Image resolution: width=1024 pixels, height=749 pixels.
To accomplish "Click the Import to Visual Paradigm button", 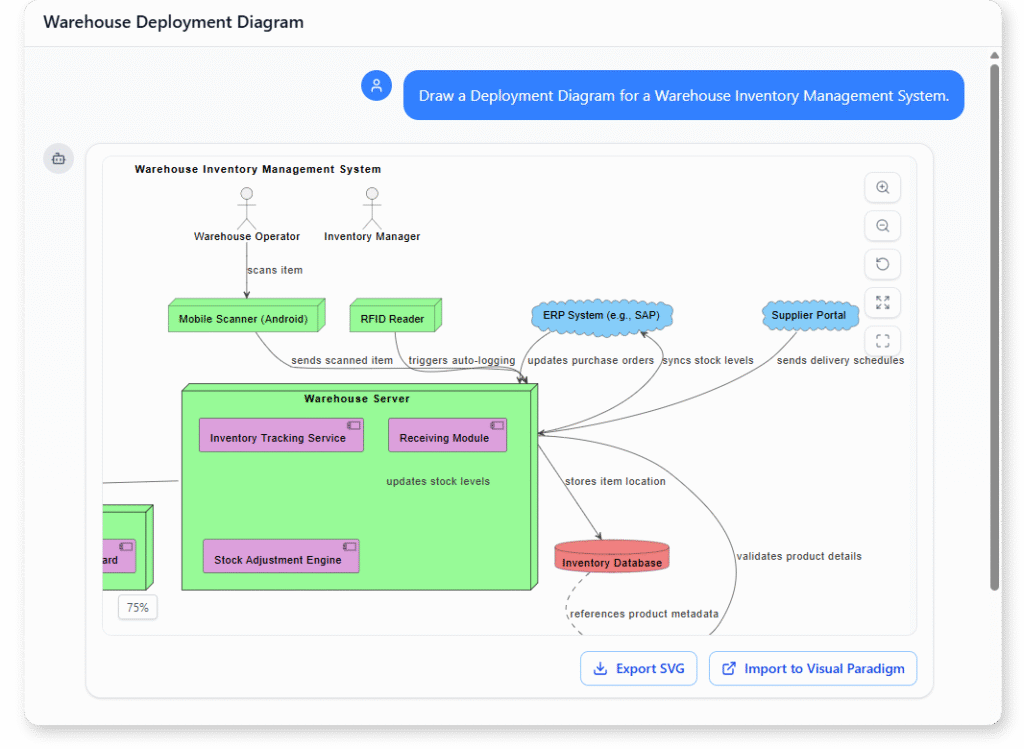I will 812,668.
